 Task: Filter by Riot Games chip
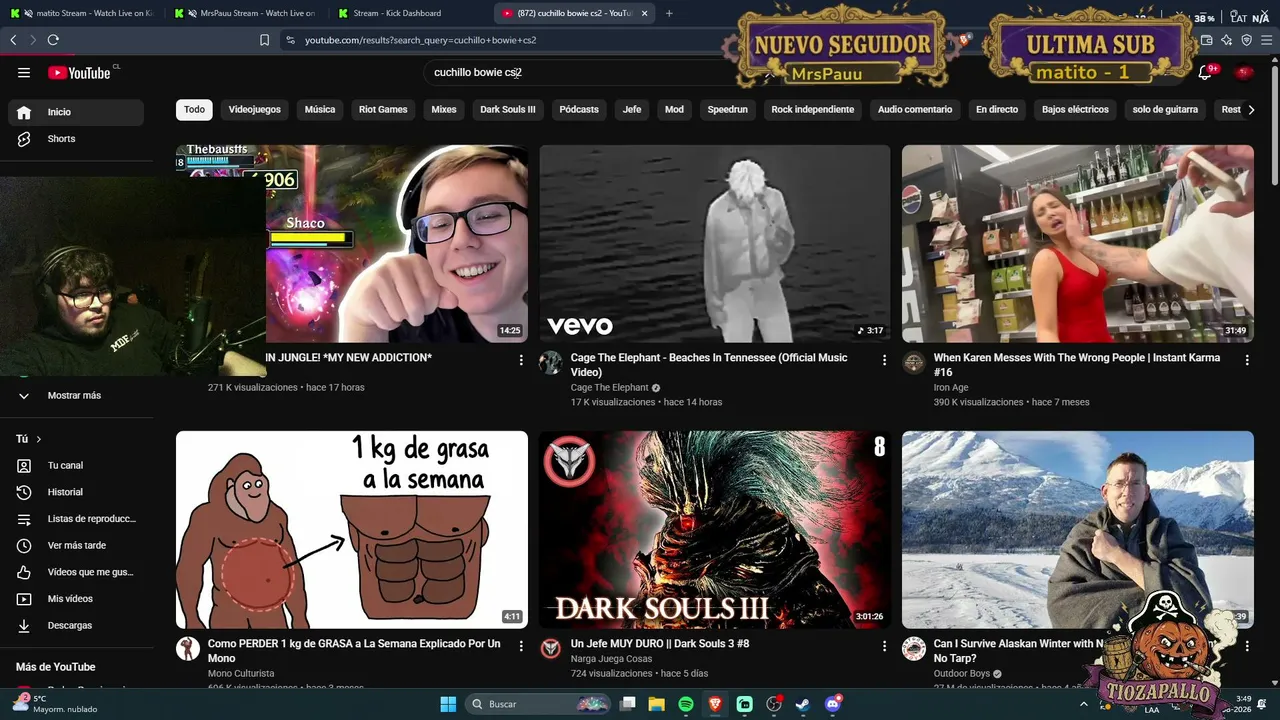[x=383, y=109]
